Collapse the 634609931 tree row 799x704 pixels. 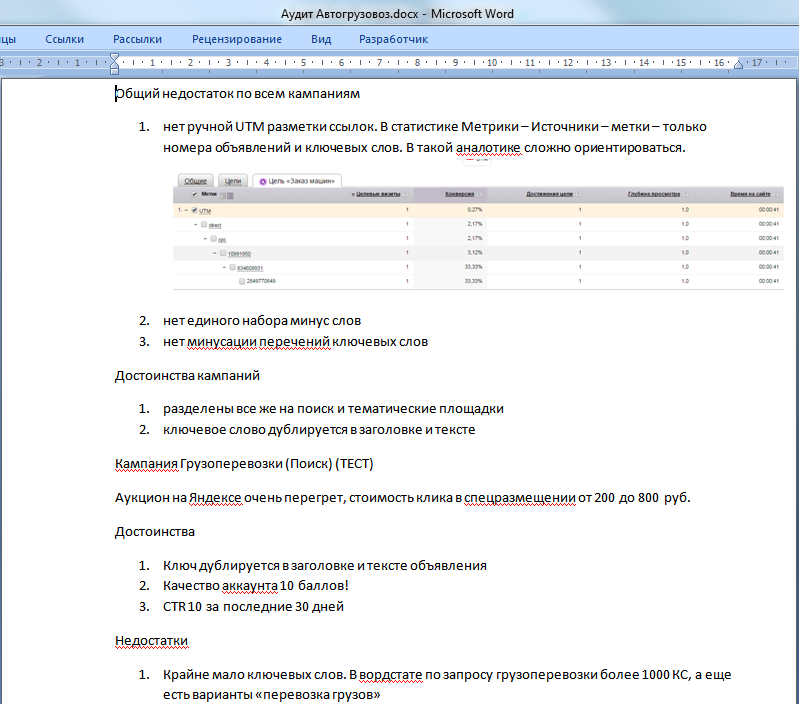[x=224, y=267]
